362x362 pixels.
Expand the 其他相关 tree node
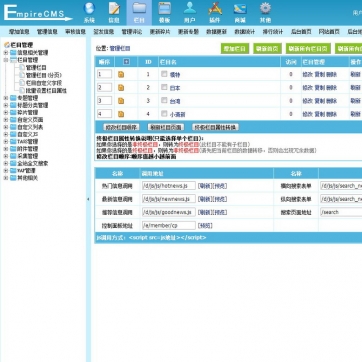(x=6, y=178)
